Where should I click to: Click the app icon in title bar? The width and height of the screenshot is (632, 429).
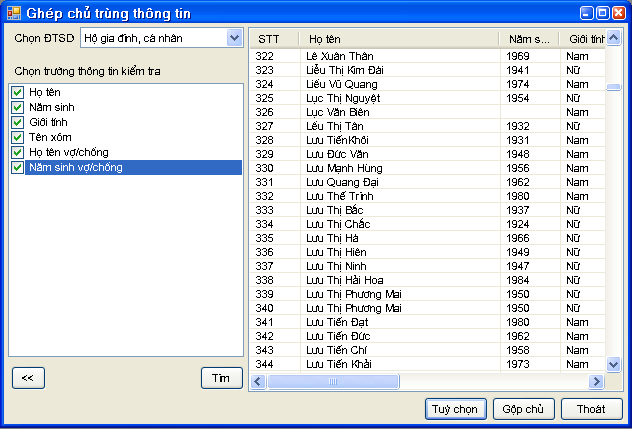pos(13,13)
